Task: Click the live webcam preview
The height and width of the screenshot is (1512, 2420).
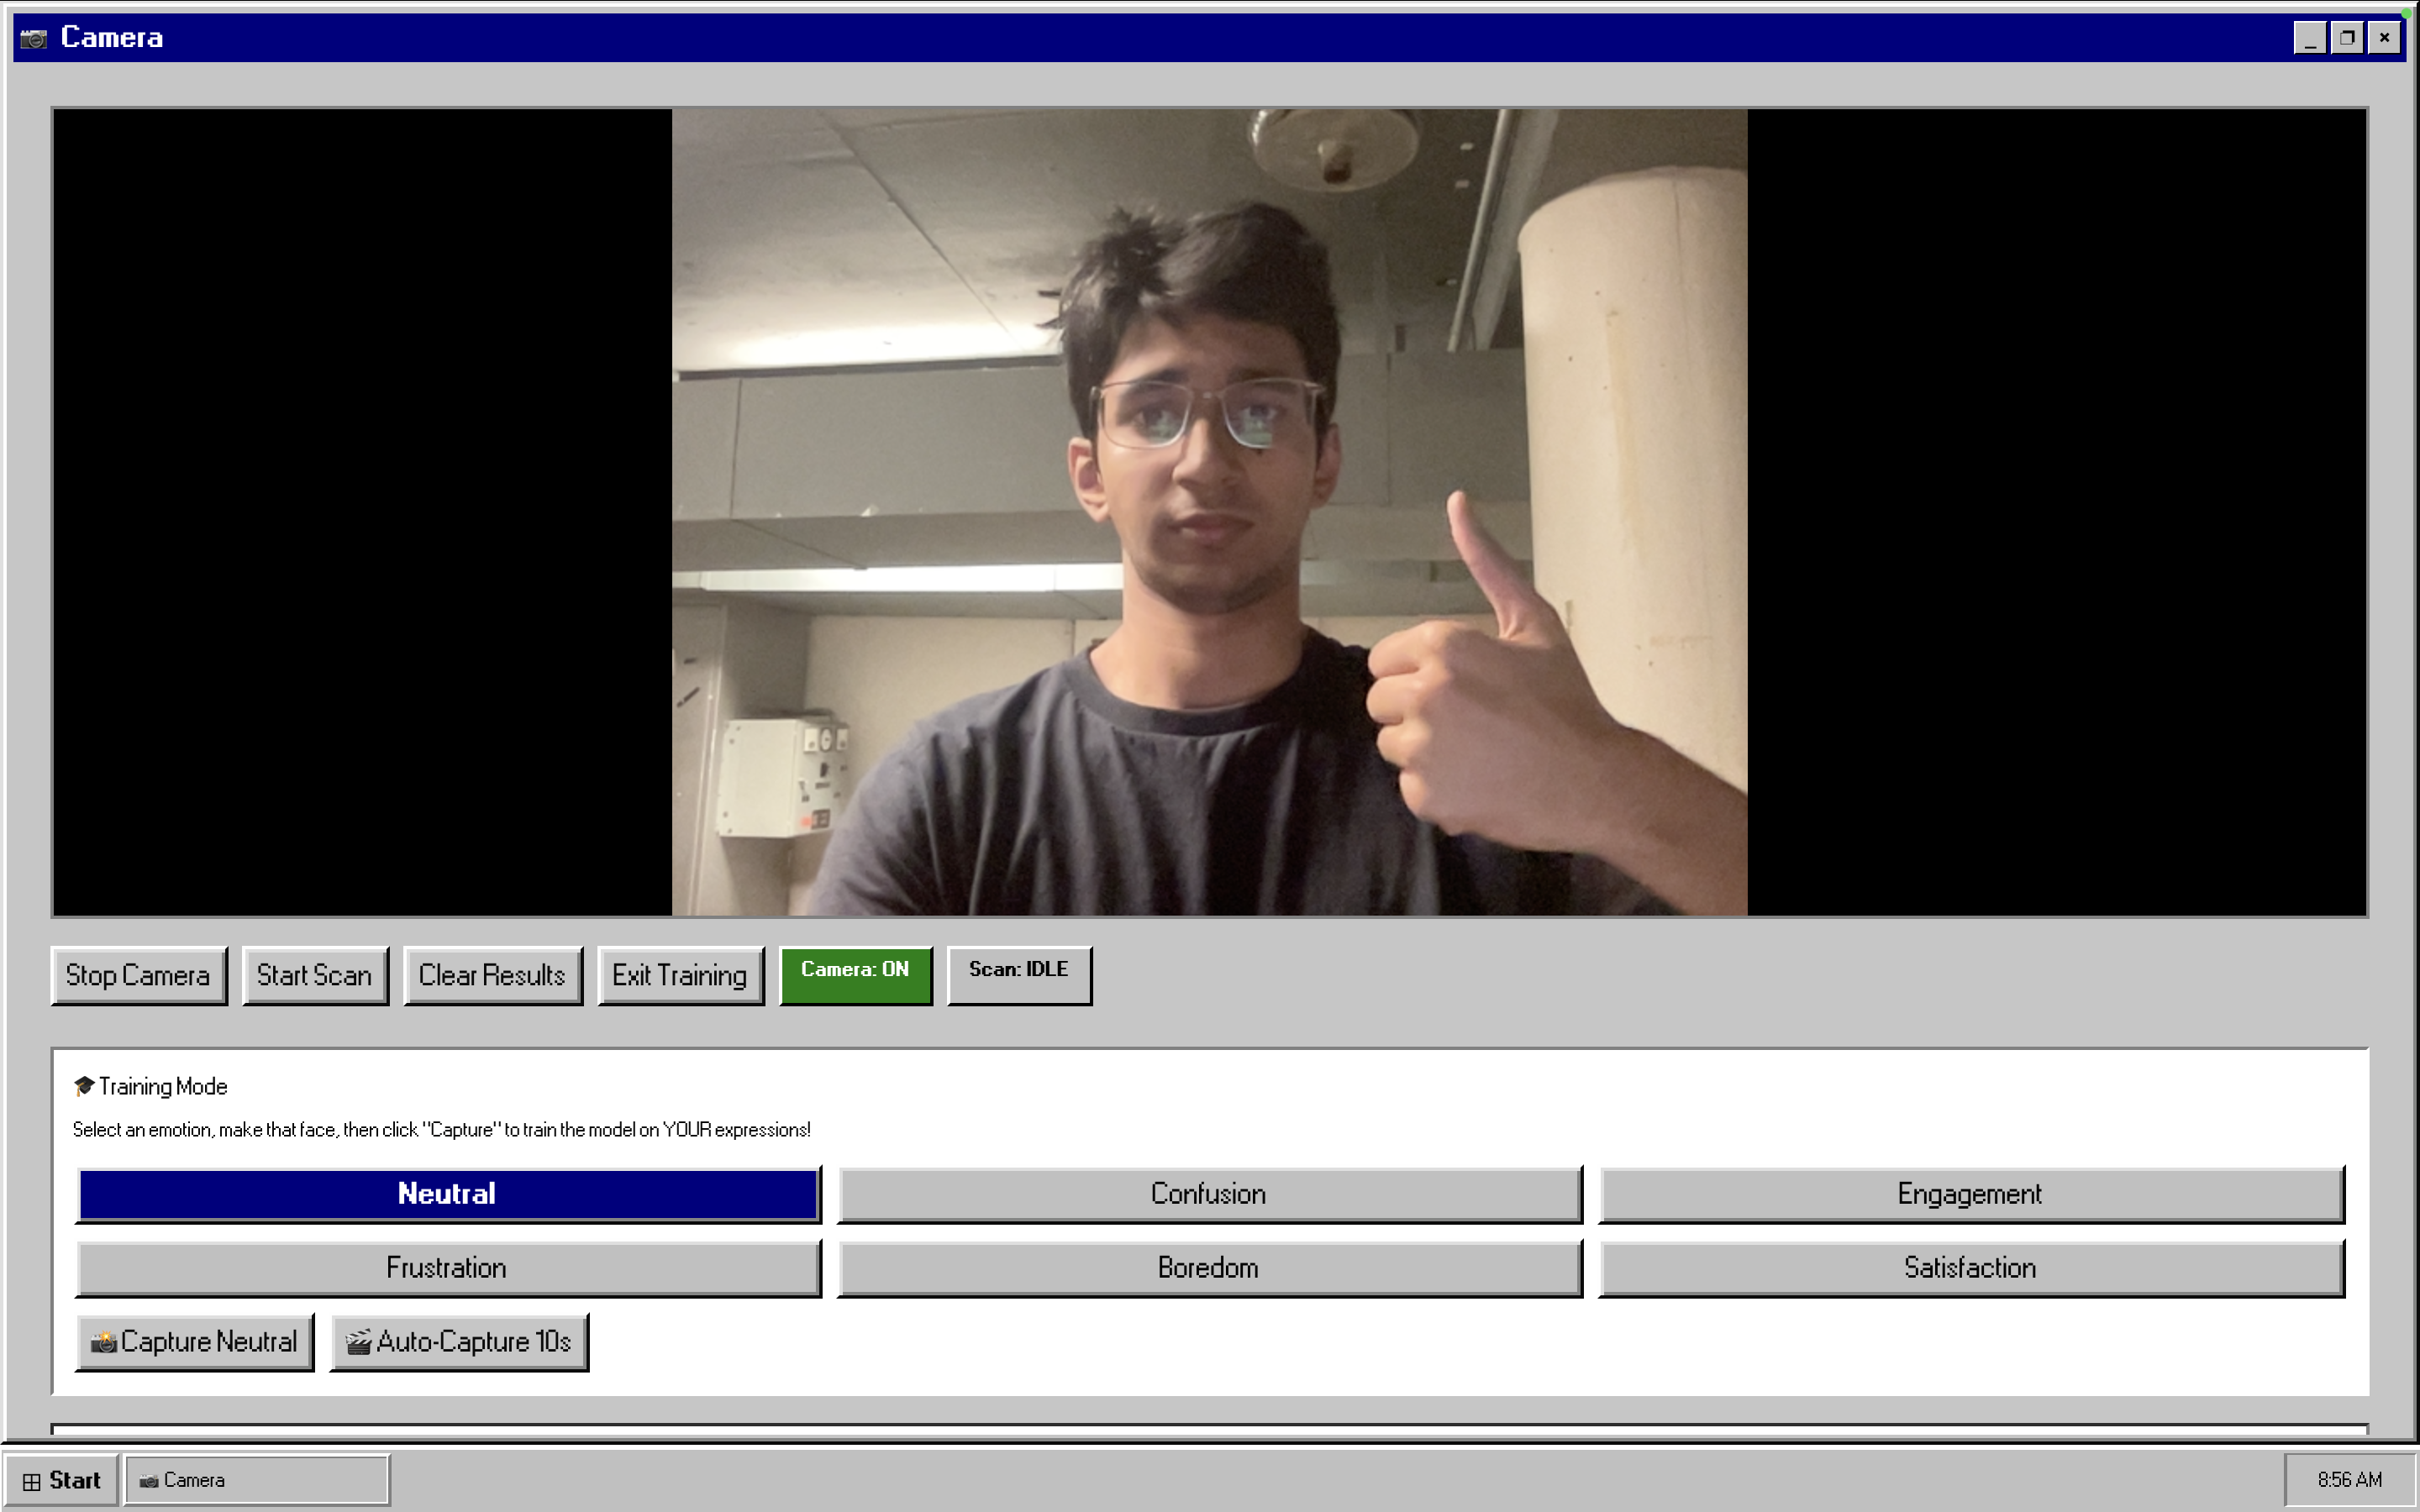Action: click(x=1209, y=512)
